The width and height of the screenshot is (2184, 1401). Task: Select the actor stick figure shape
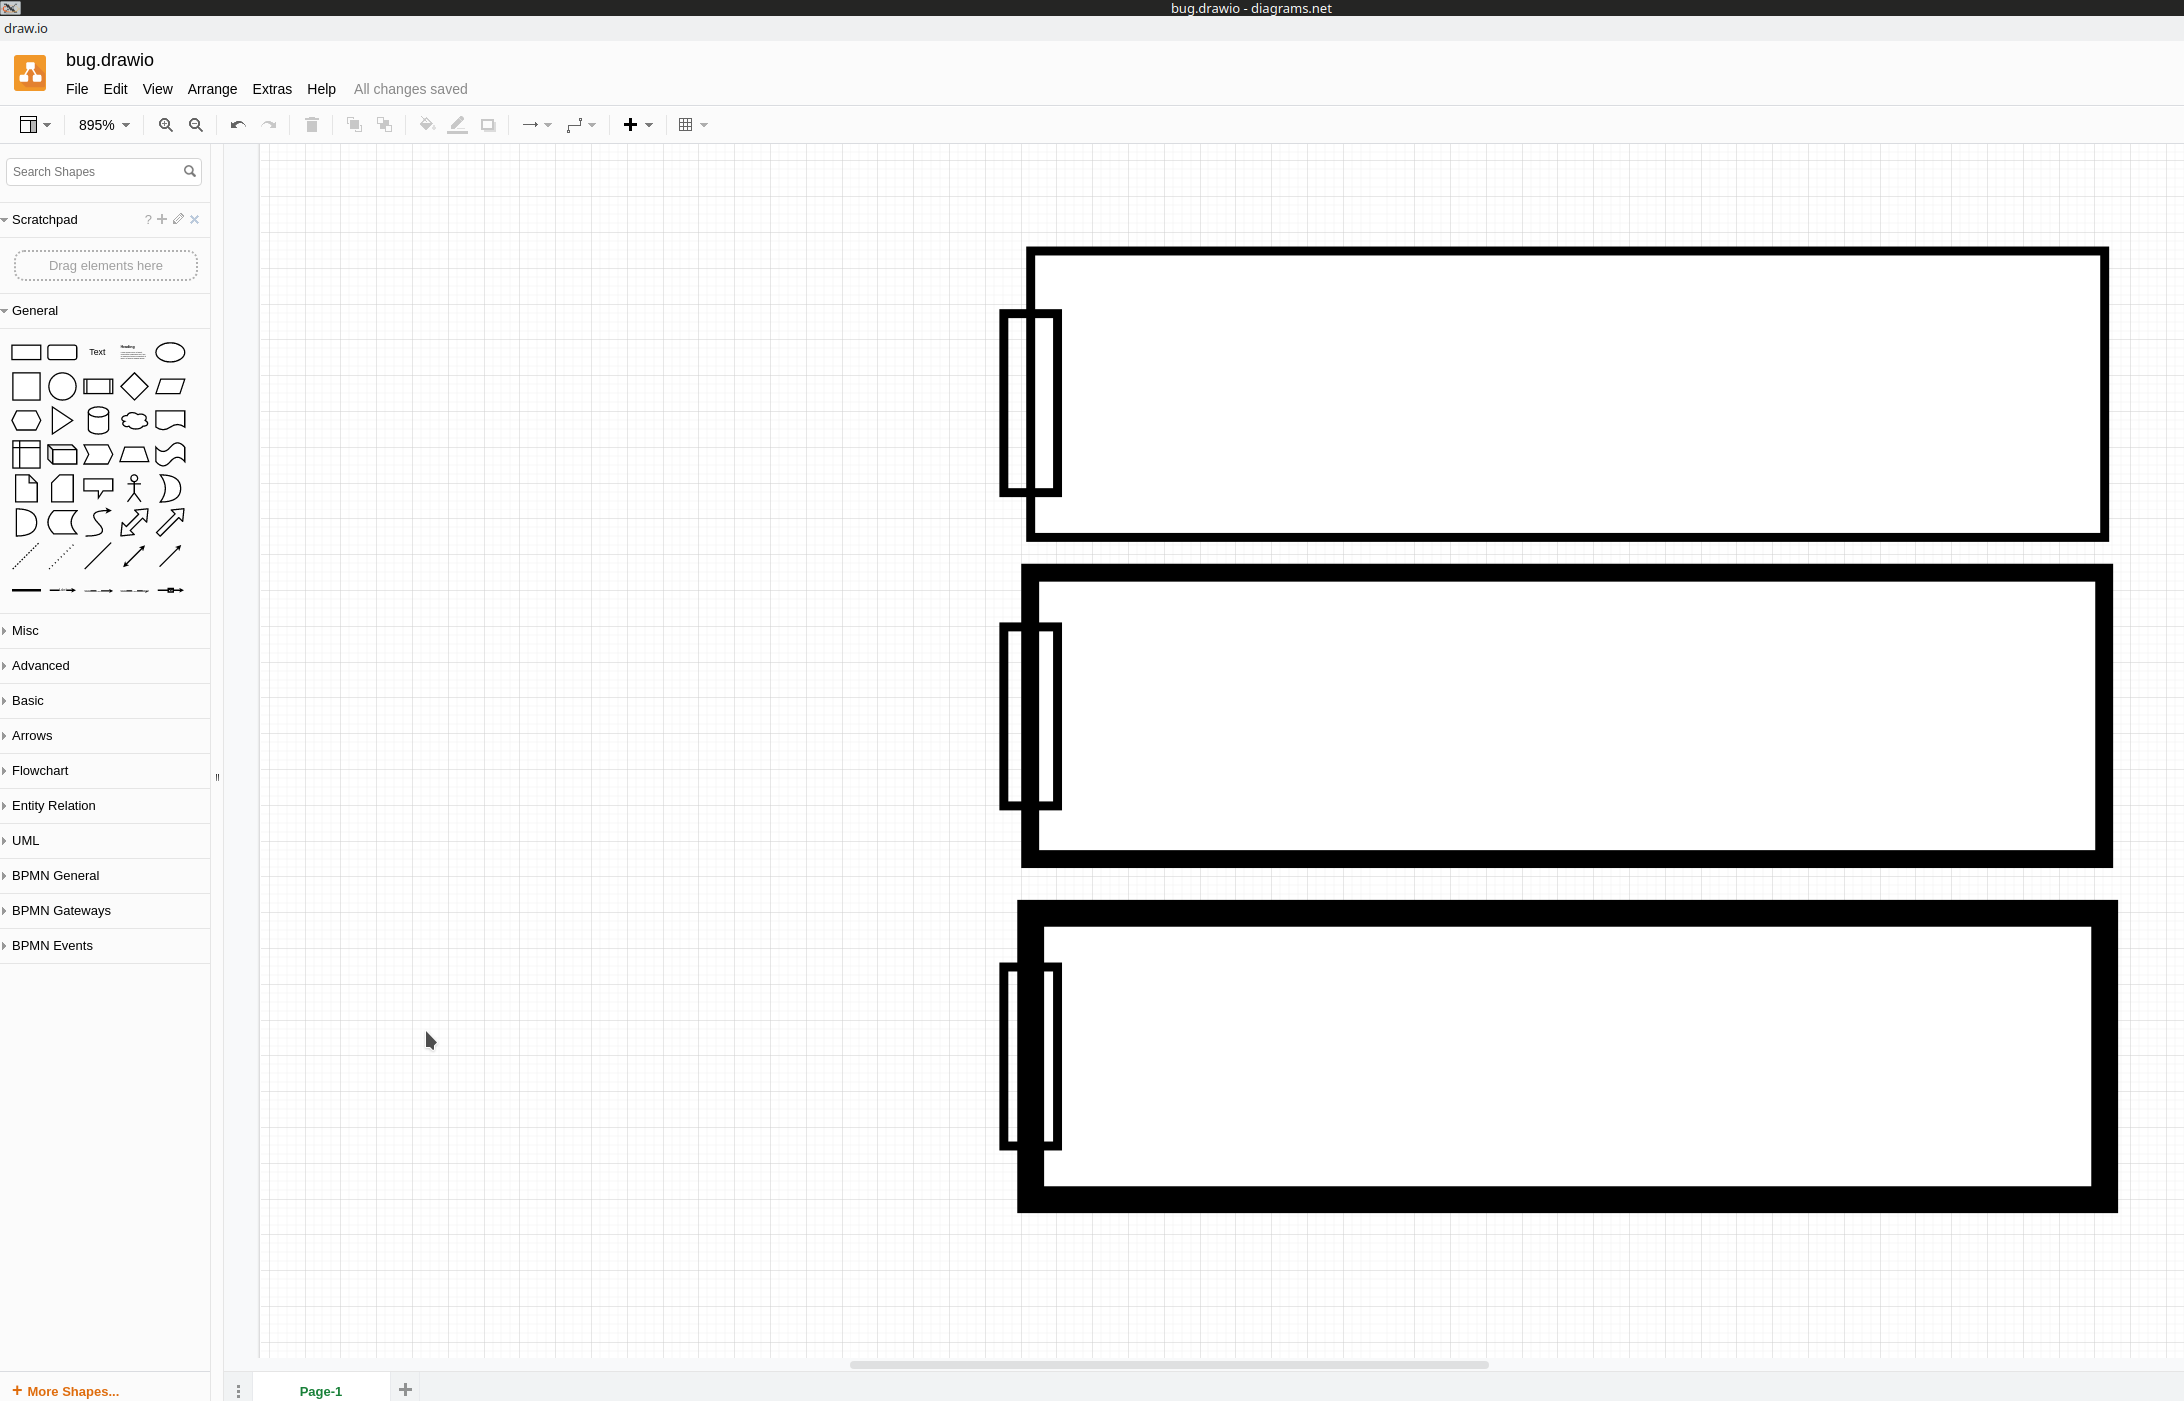[x=134, y=488]
